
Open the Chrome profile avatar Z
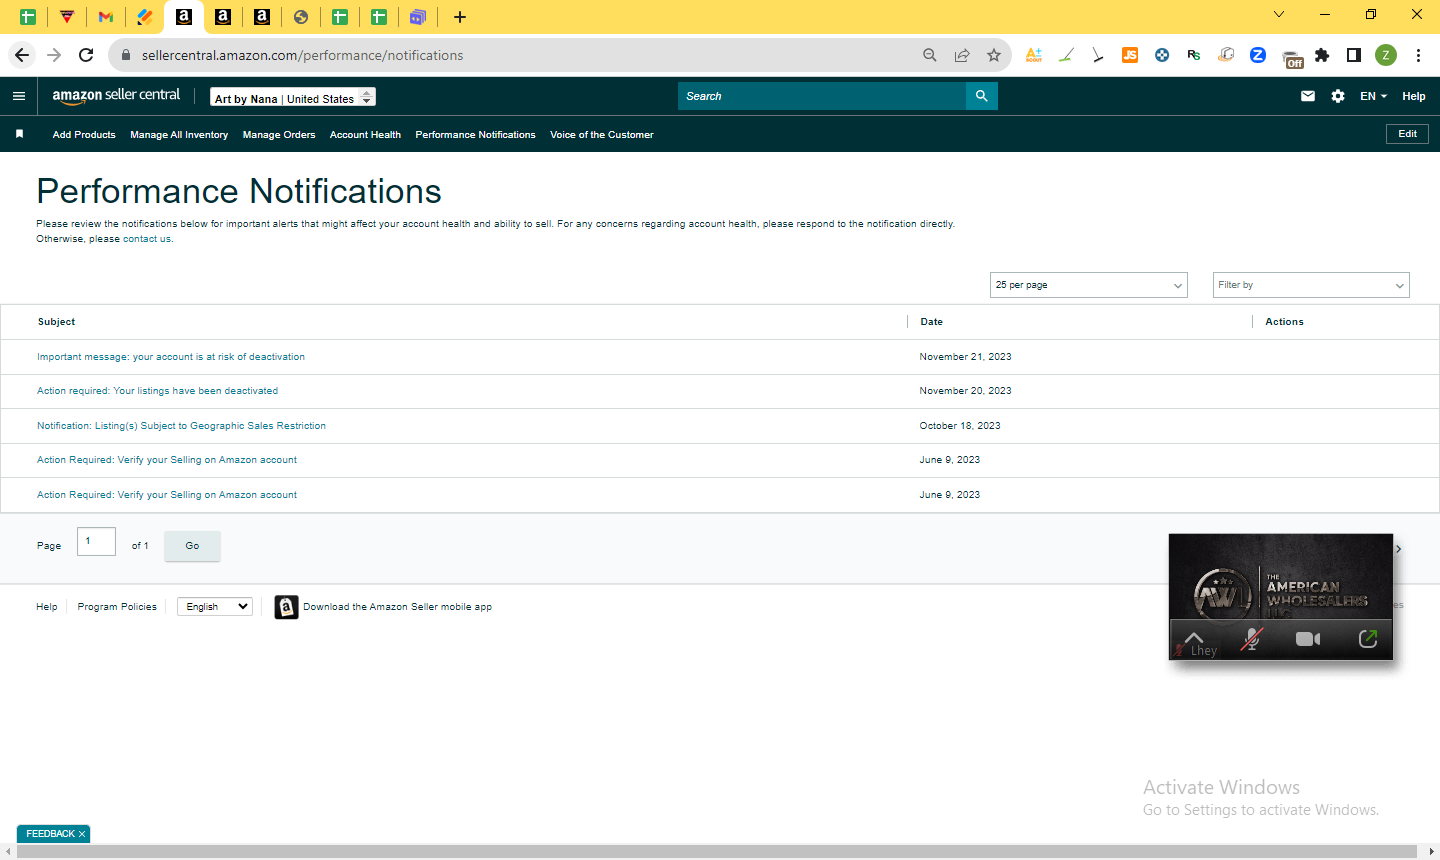(1386, 55)
